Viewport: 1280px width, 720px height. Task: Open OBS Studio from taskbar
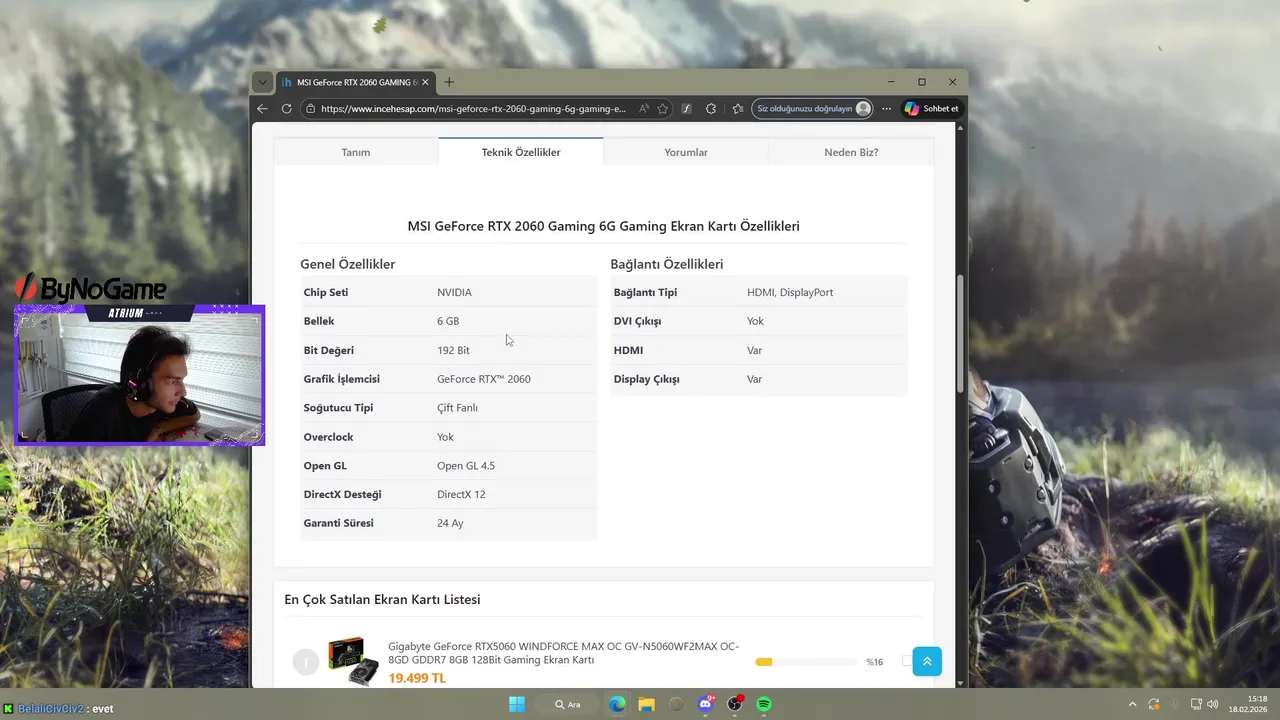tap(735, 704)
